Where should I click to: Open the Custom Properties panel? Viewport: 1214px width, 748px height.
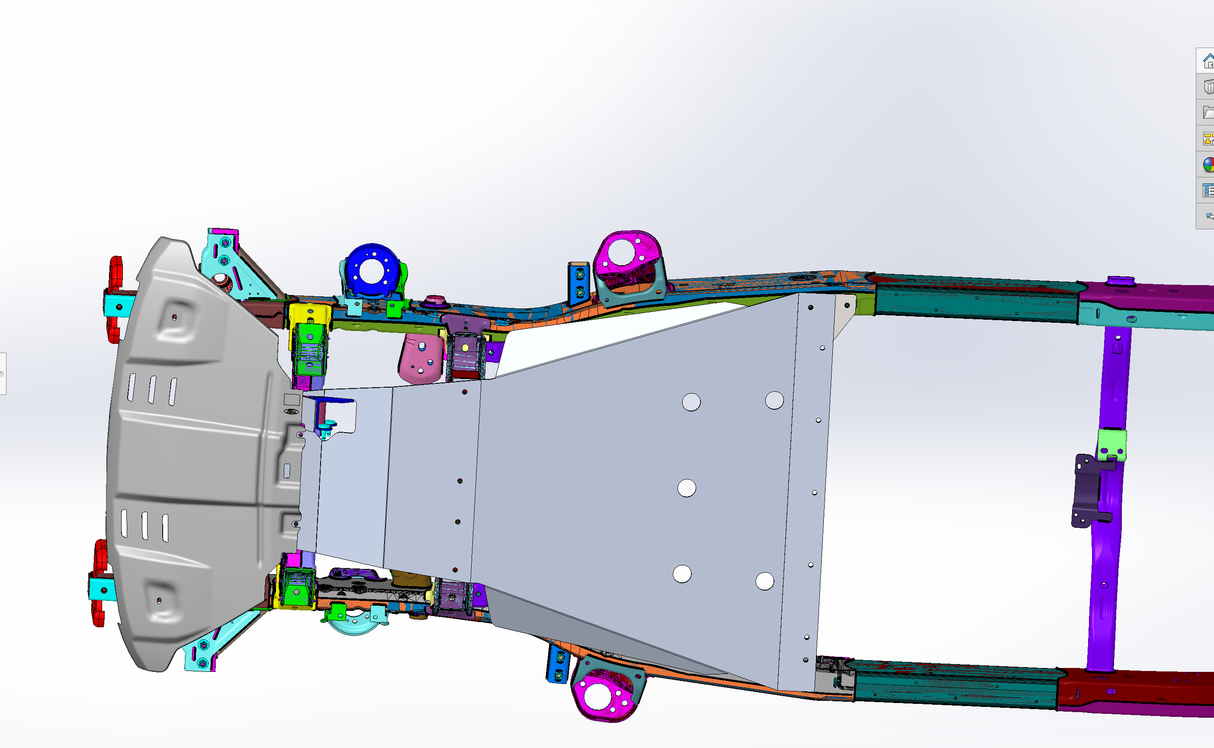1205,188
